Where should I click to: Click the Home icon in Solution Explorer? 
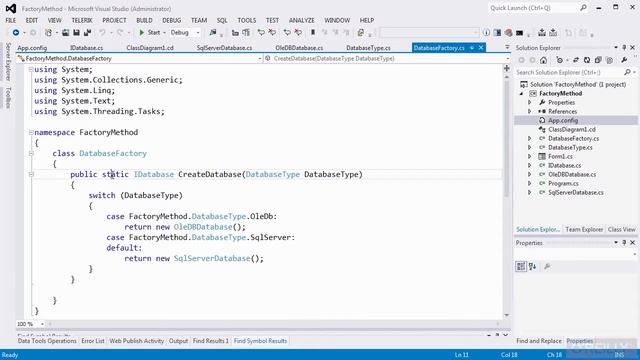pyautogui.click(x=543, y=60)
